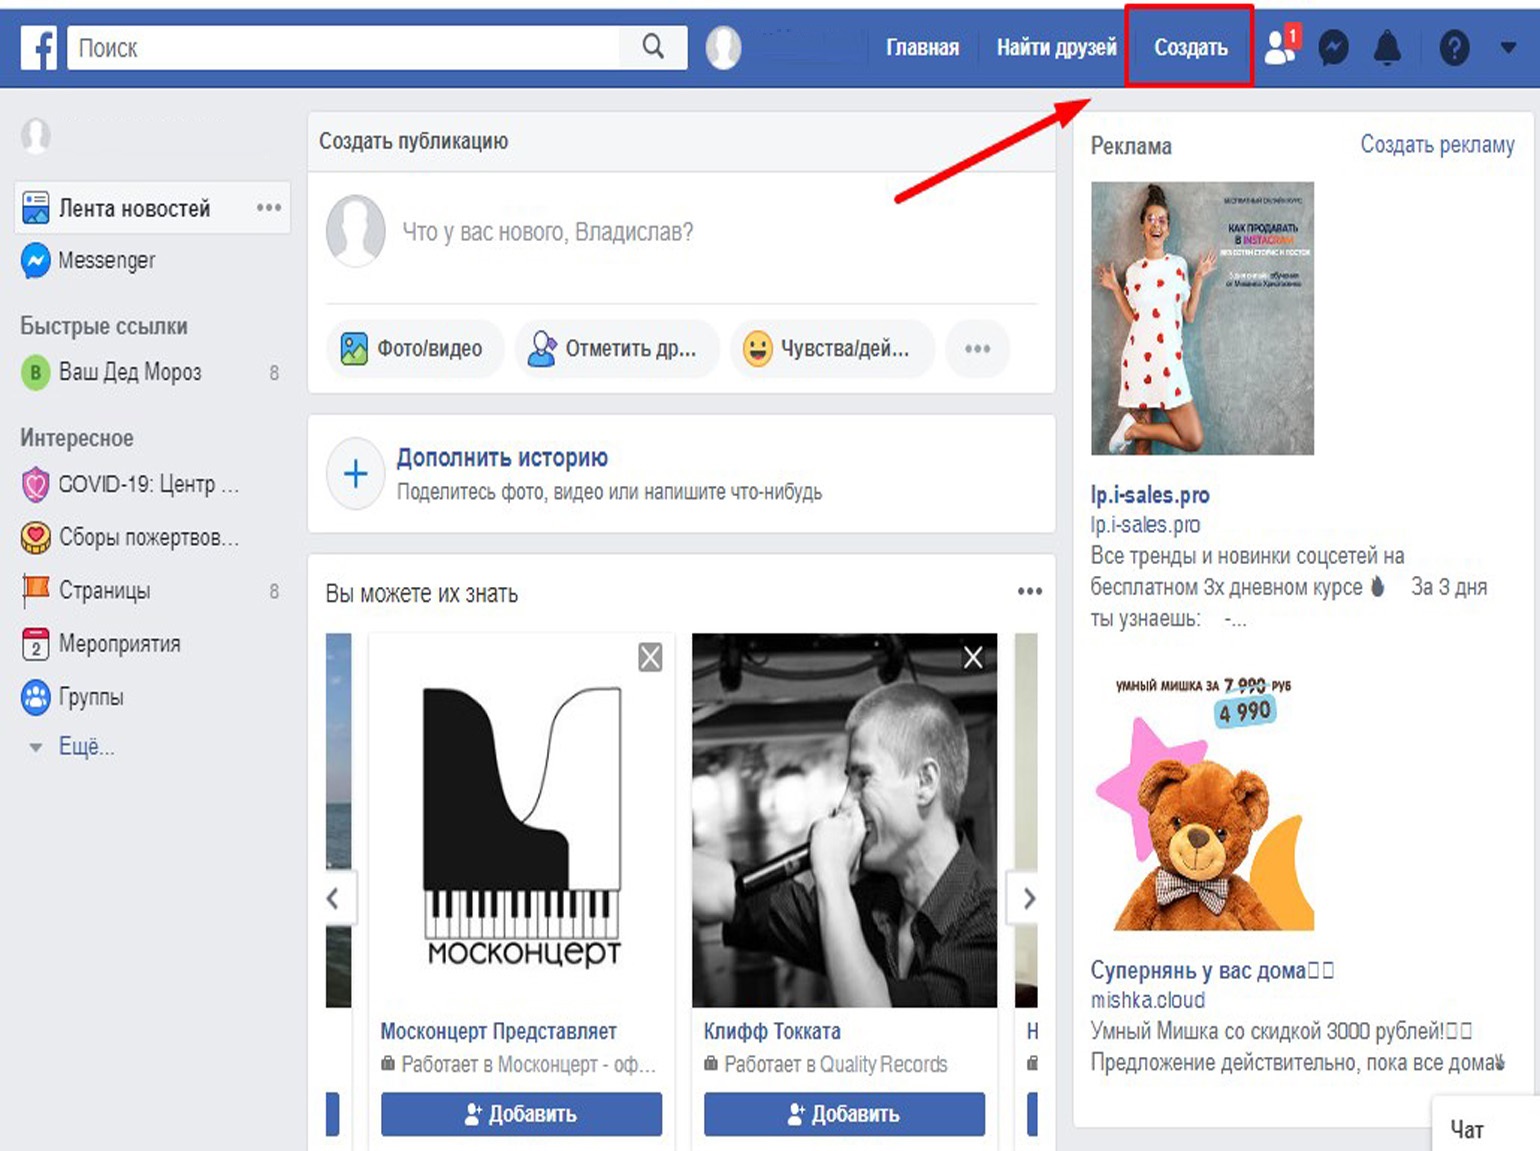Click the Facebook logo icon
Screen dimensions: 1540x1151
point(39,47)
